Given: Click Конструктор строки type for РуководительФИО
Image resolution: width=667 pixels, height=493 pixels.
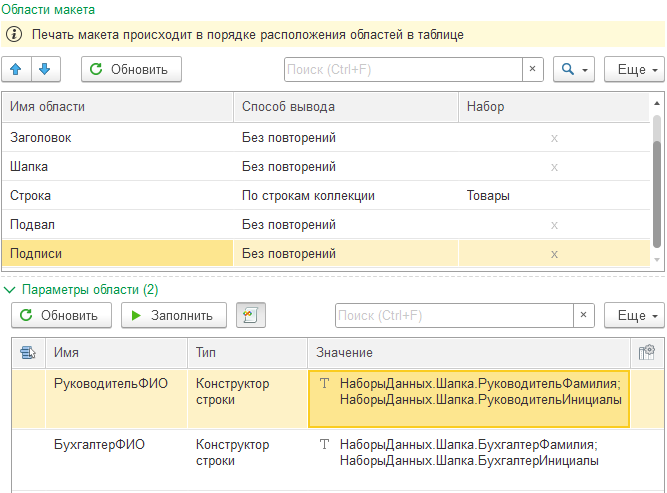Looking at the screenshot, I should (x=232, y=391).
